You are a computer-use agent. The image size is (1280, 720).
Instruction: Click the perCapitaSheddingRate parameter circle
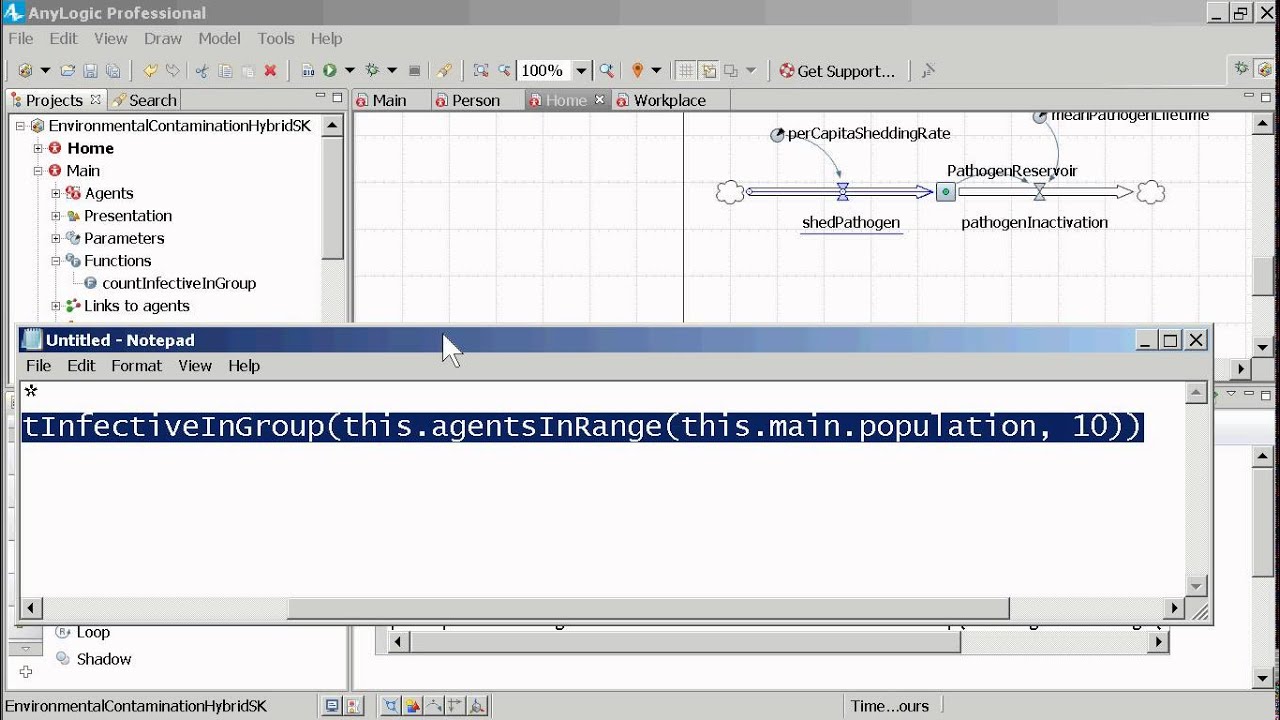point(778,135)
